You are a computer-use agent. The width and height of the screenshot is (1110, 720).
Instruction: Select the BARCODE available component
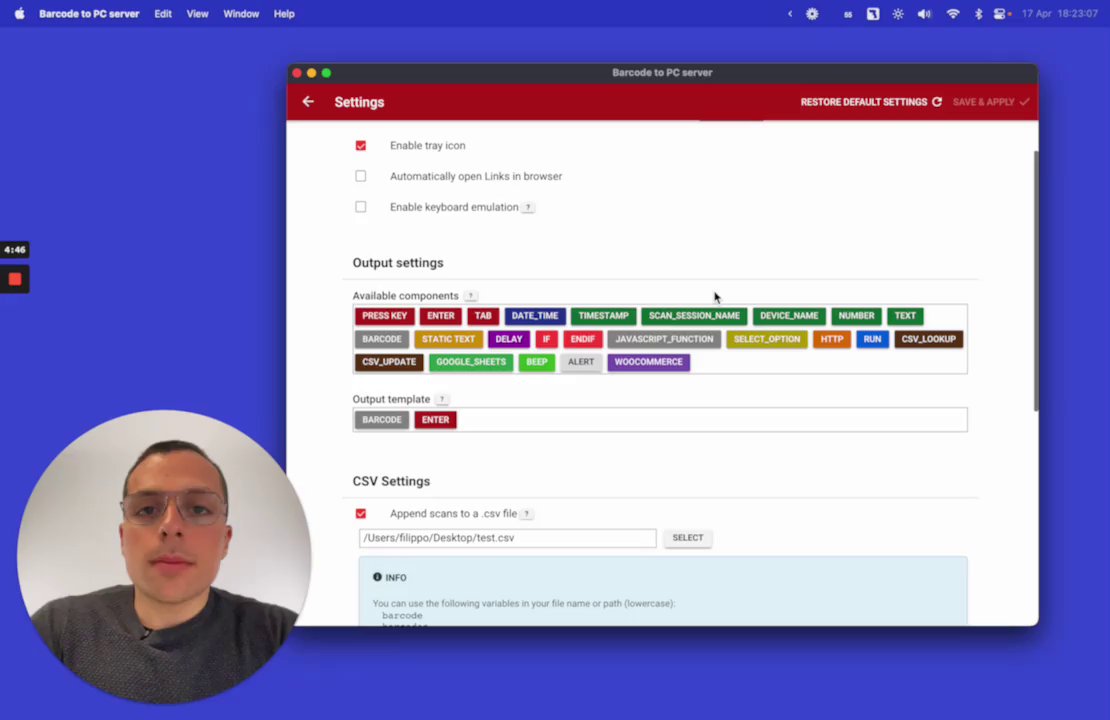click(x=382, y=339)
